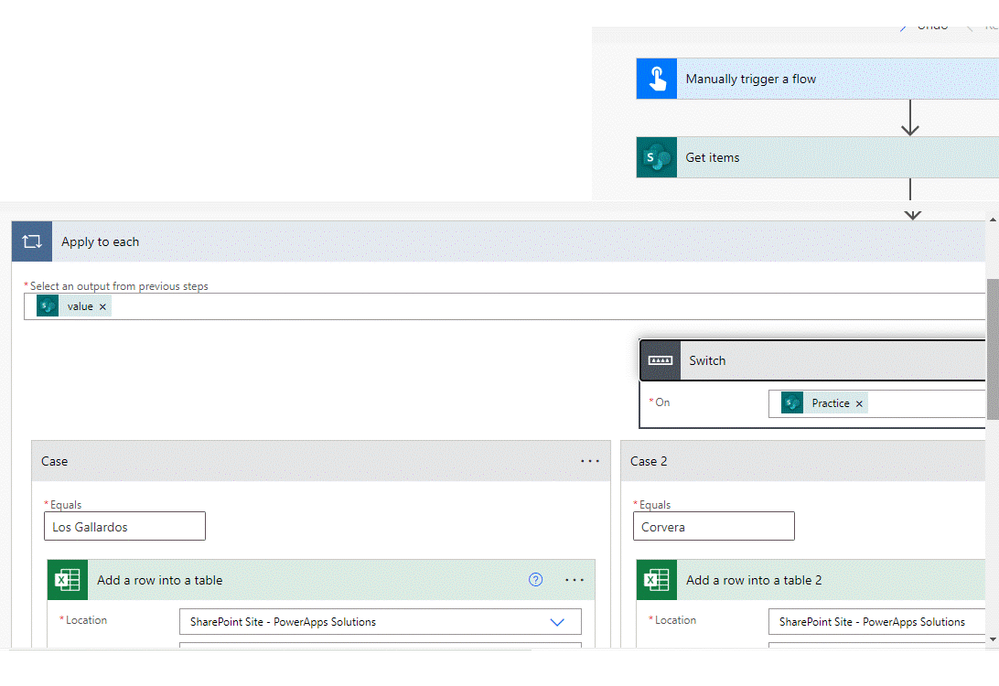Viewport: 999px width, 686px height.
Task: Open help for Add a row into a table
Action: [x=536, y=580]
